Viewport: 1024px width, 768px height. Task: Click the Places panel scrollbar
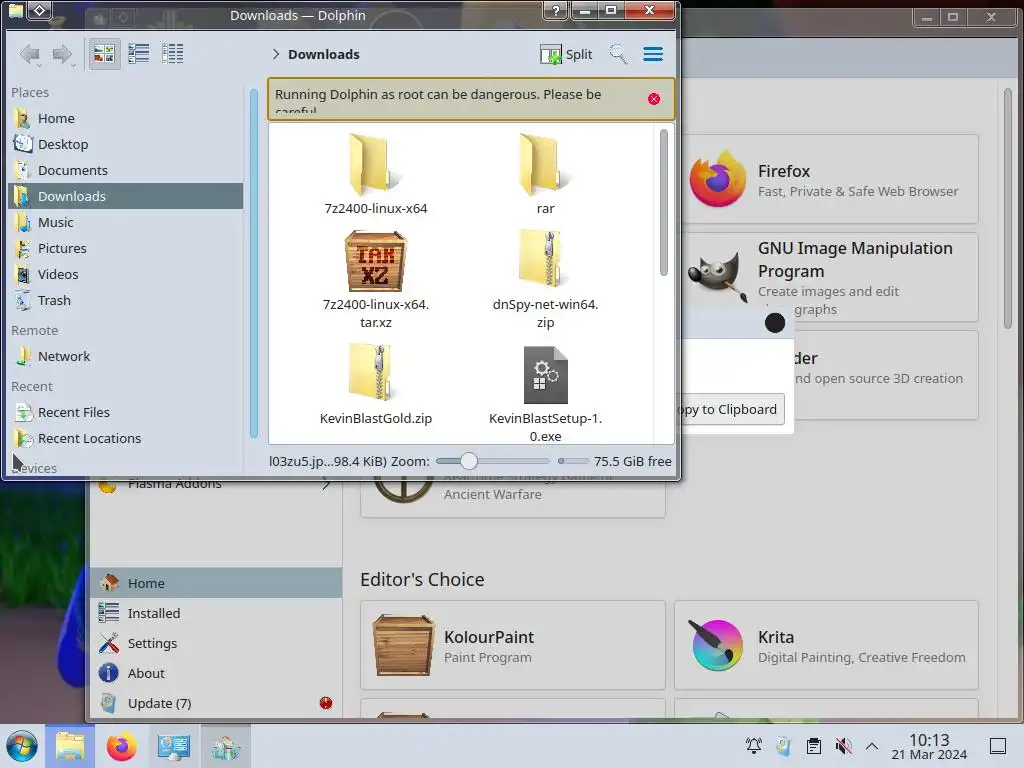click(253, 264)
